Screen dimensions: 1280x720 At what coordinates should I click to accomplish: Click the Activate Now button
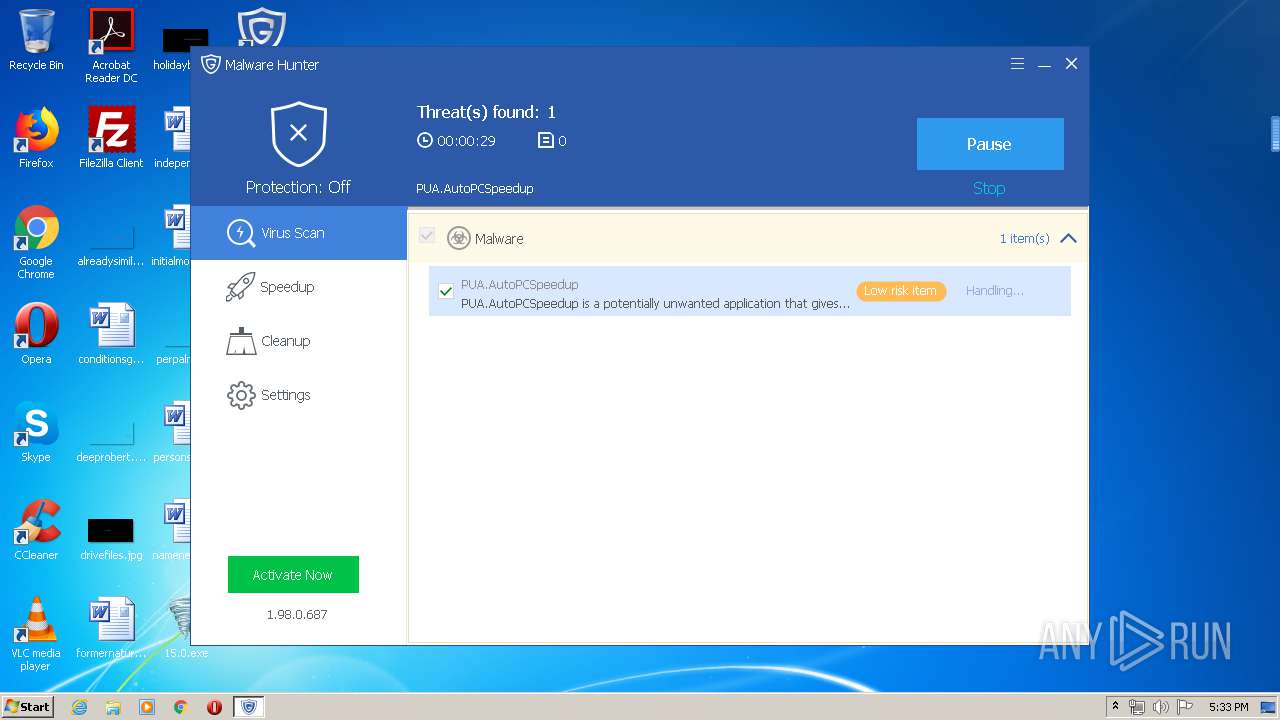(x=293, y=575)
